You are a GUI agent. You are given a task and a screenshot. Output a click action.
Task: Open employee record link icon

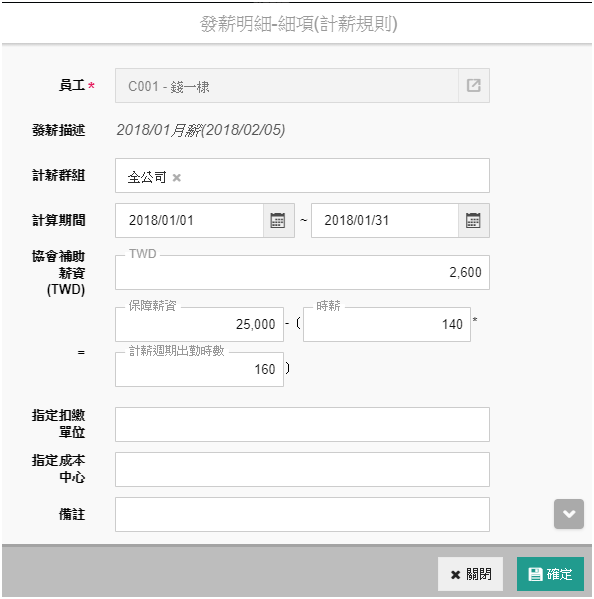coord(474,86)
